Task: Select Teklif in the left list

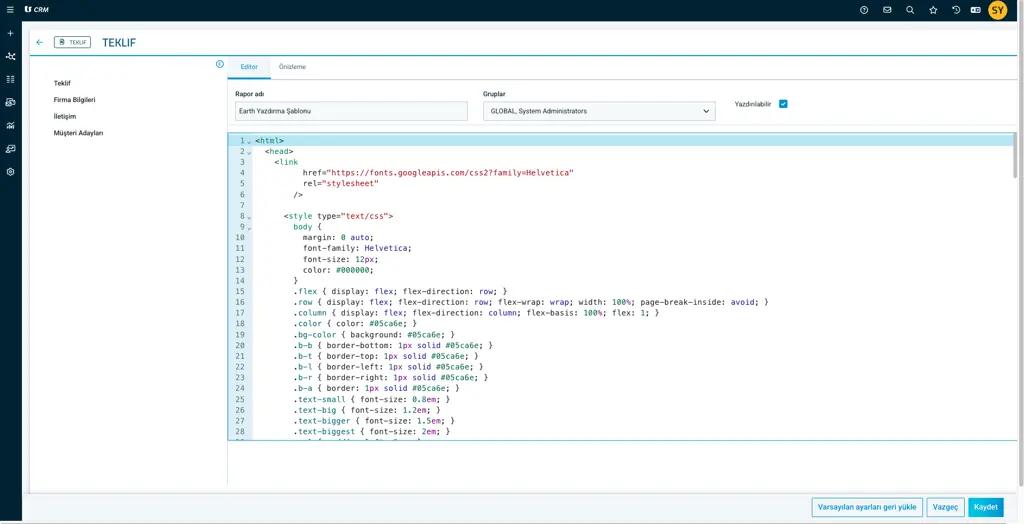Action: coord(62,83)
